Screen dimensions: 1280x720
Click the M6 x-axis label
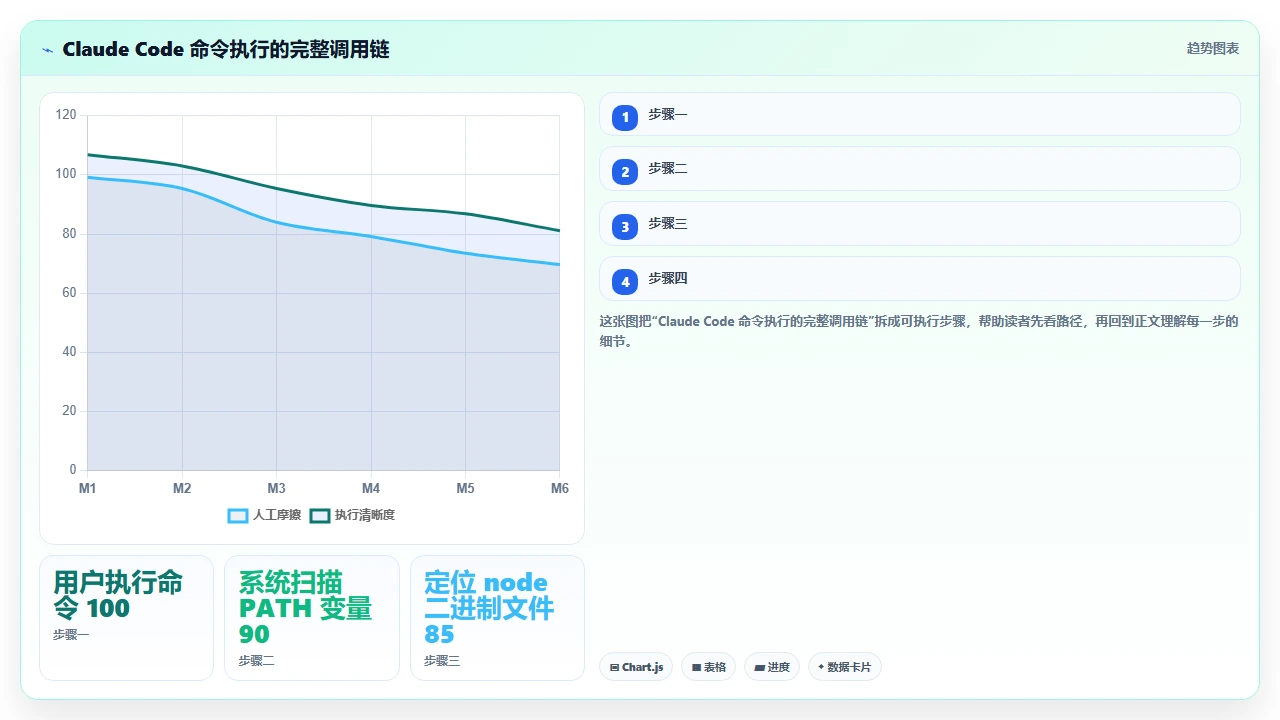(560, 488)
